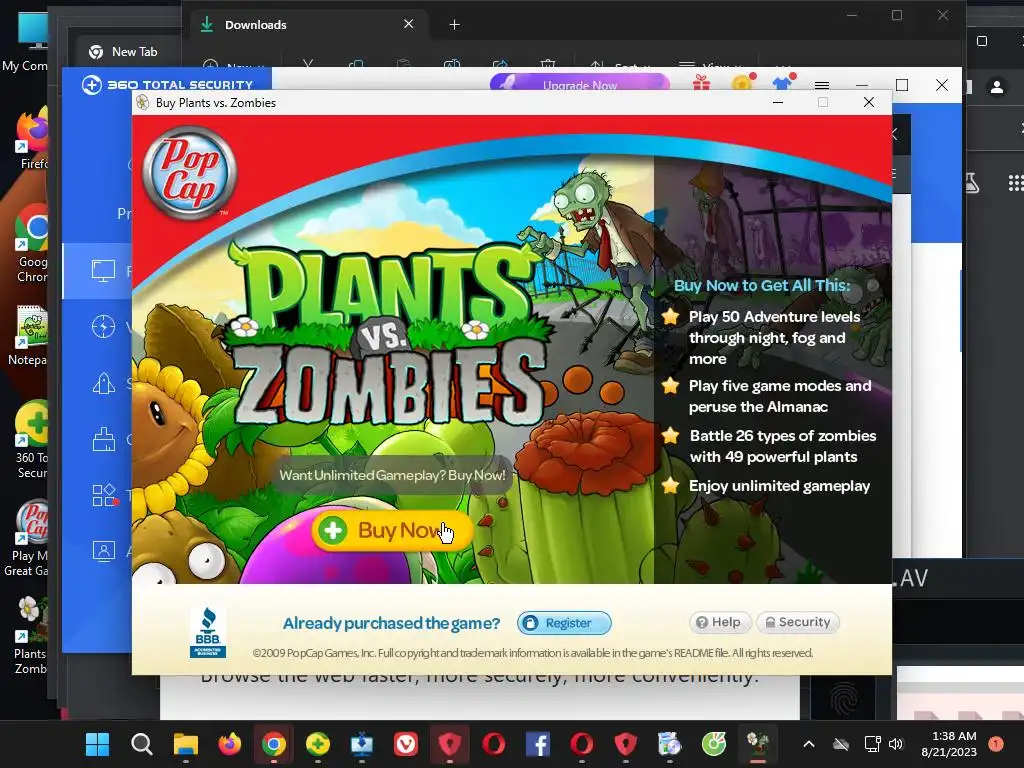This screenshot has height=768, width=1024.
Task: Open the Security info button
Action: point(798,622)
